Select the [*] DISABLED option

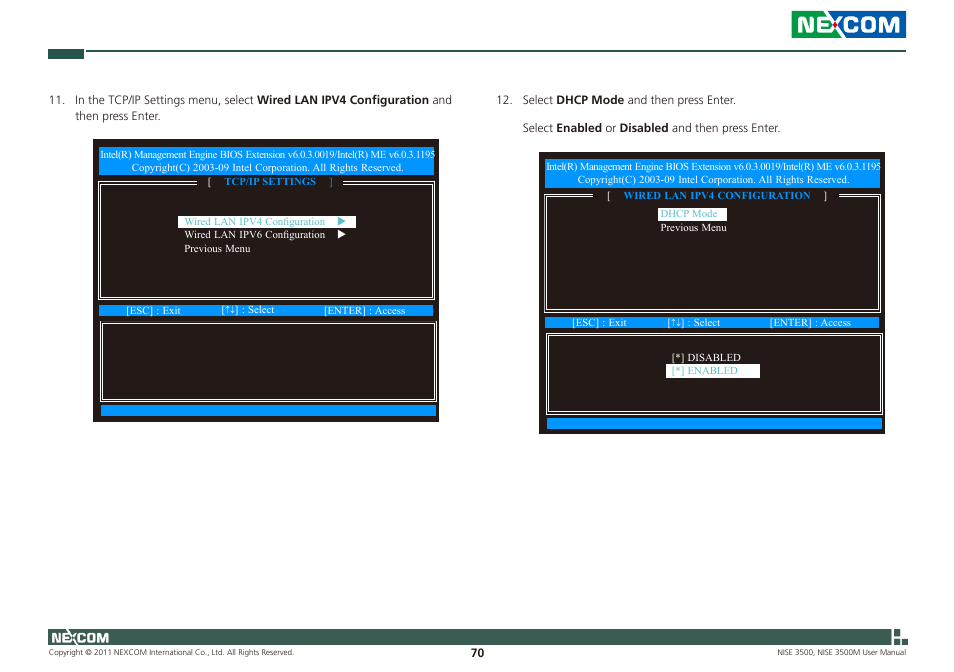click(706, 358)
